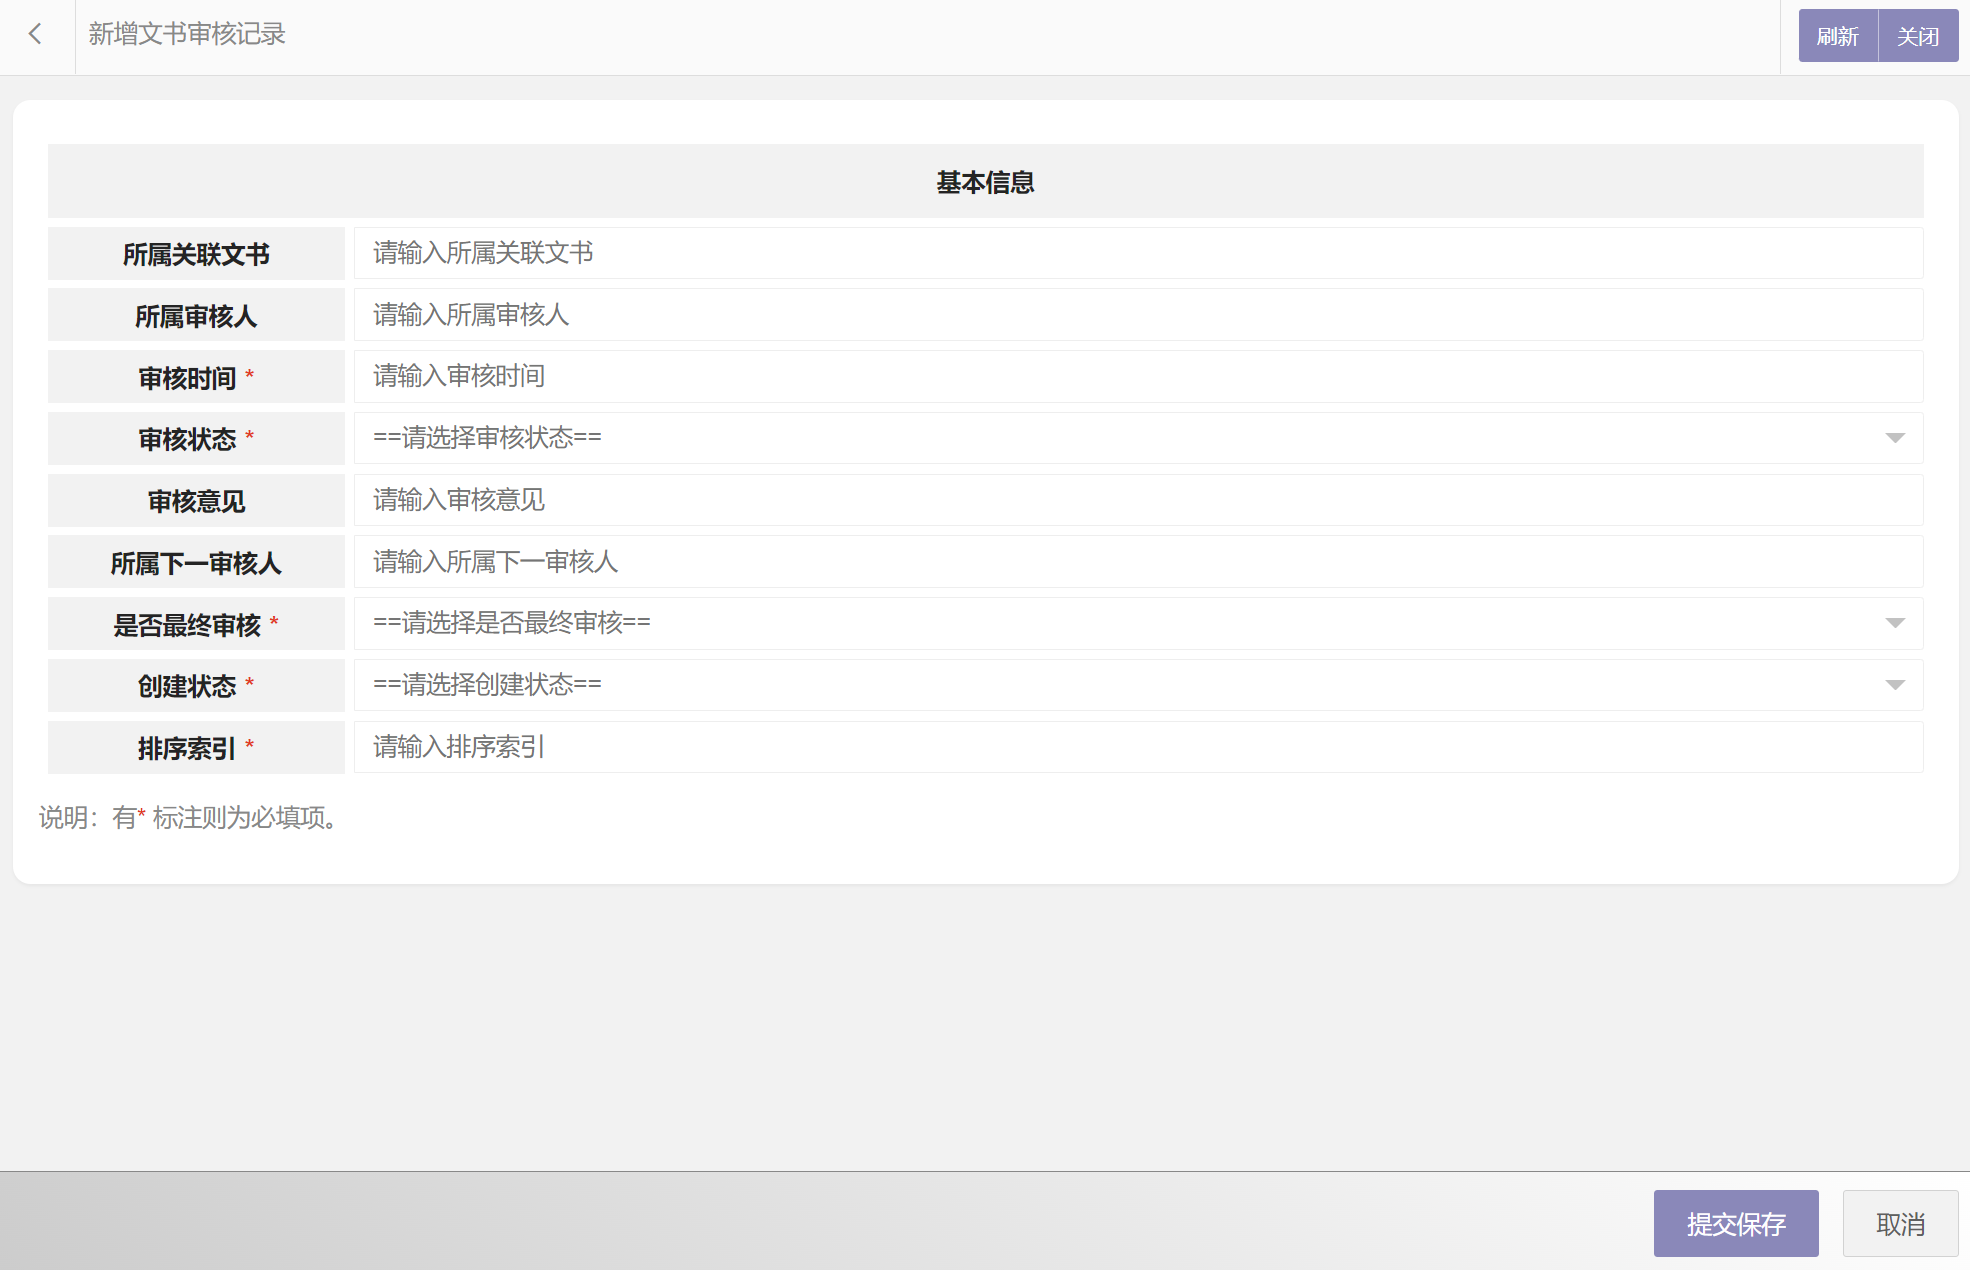Expand the 是否最终审核 dropdown arrow
This screenshot has height=1270, width=1970.
click(x=1894, y=623)
